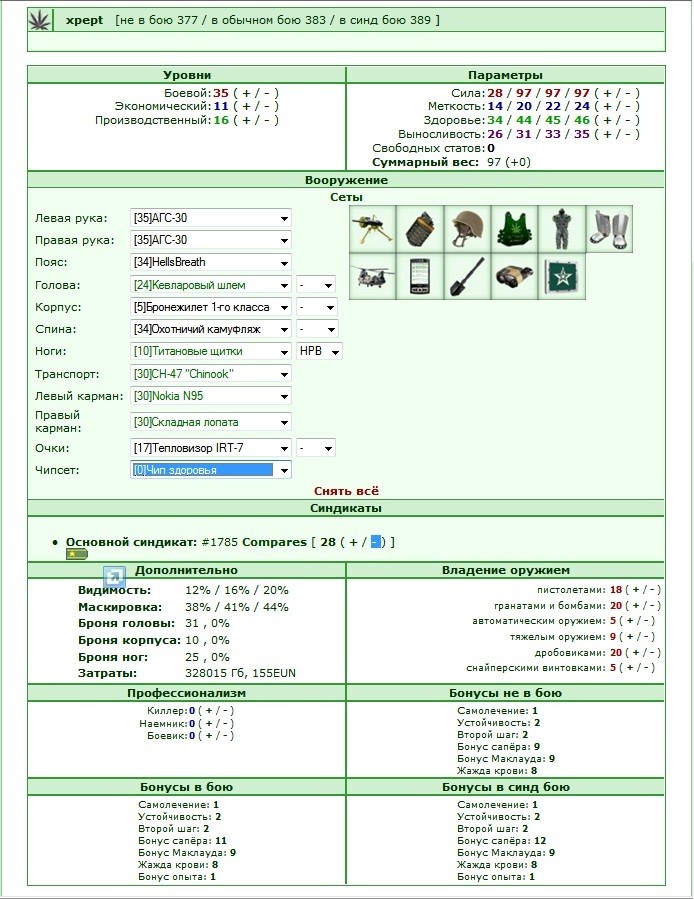Expand the Транспорт CH-47 Chinook dropdown

[210, 374]
